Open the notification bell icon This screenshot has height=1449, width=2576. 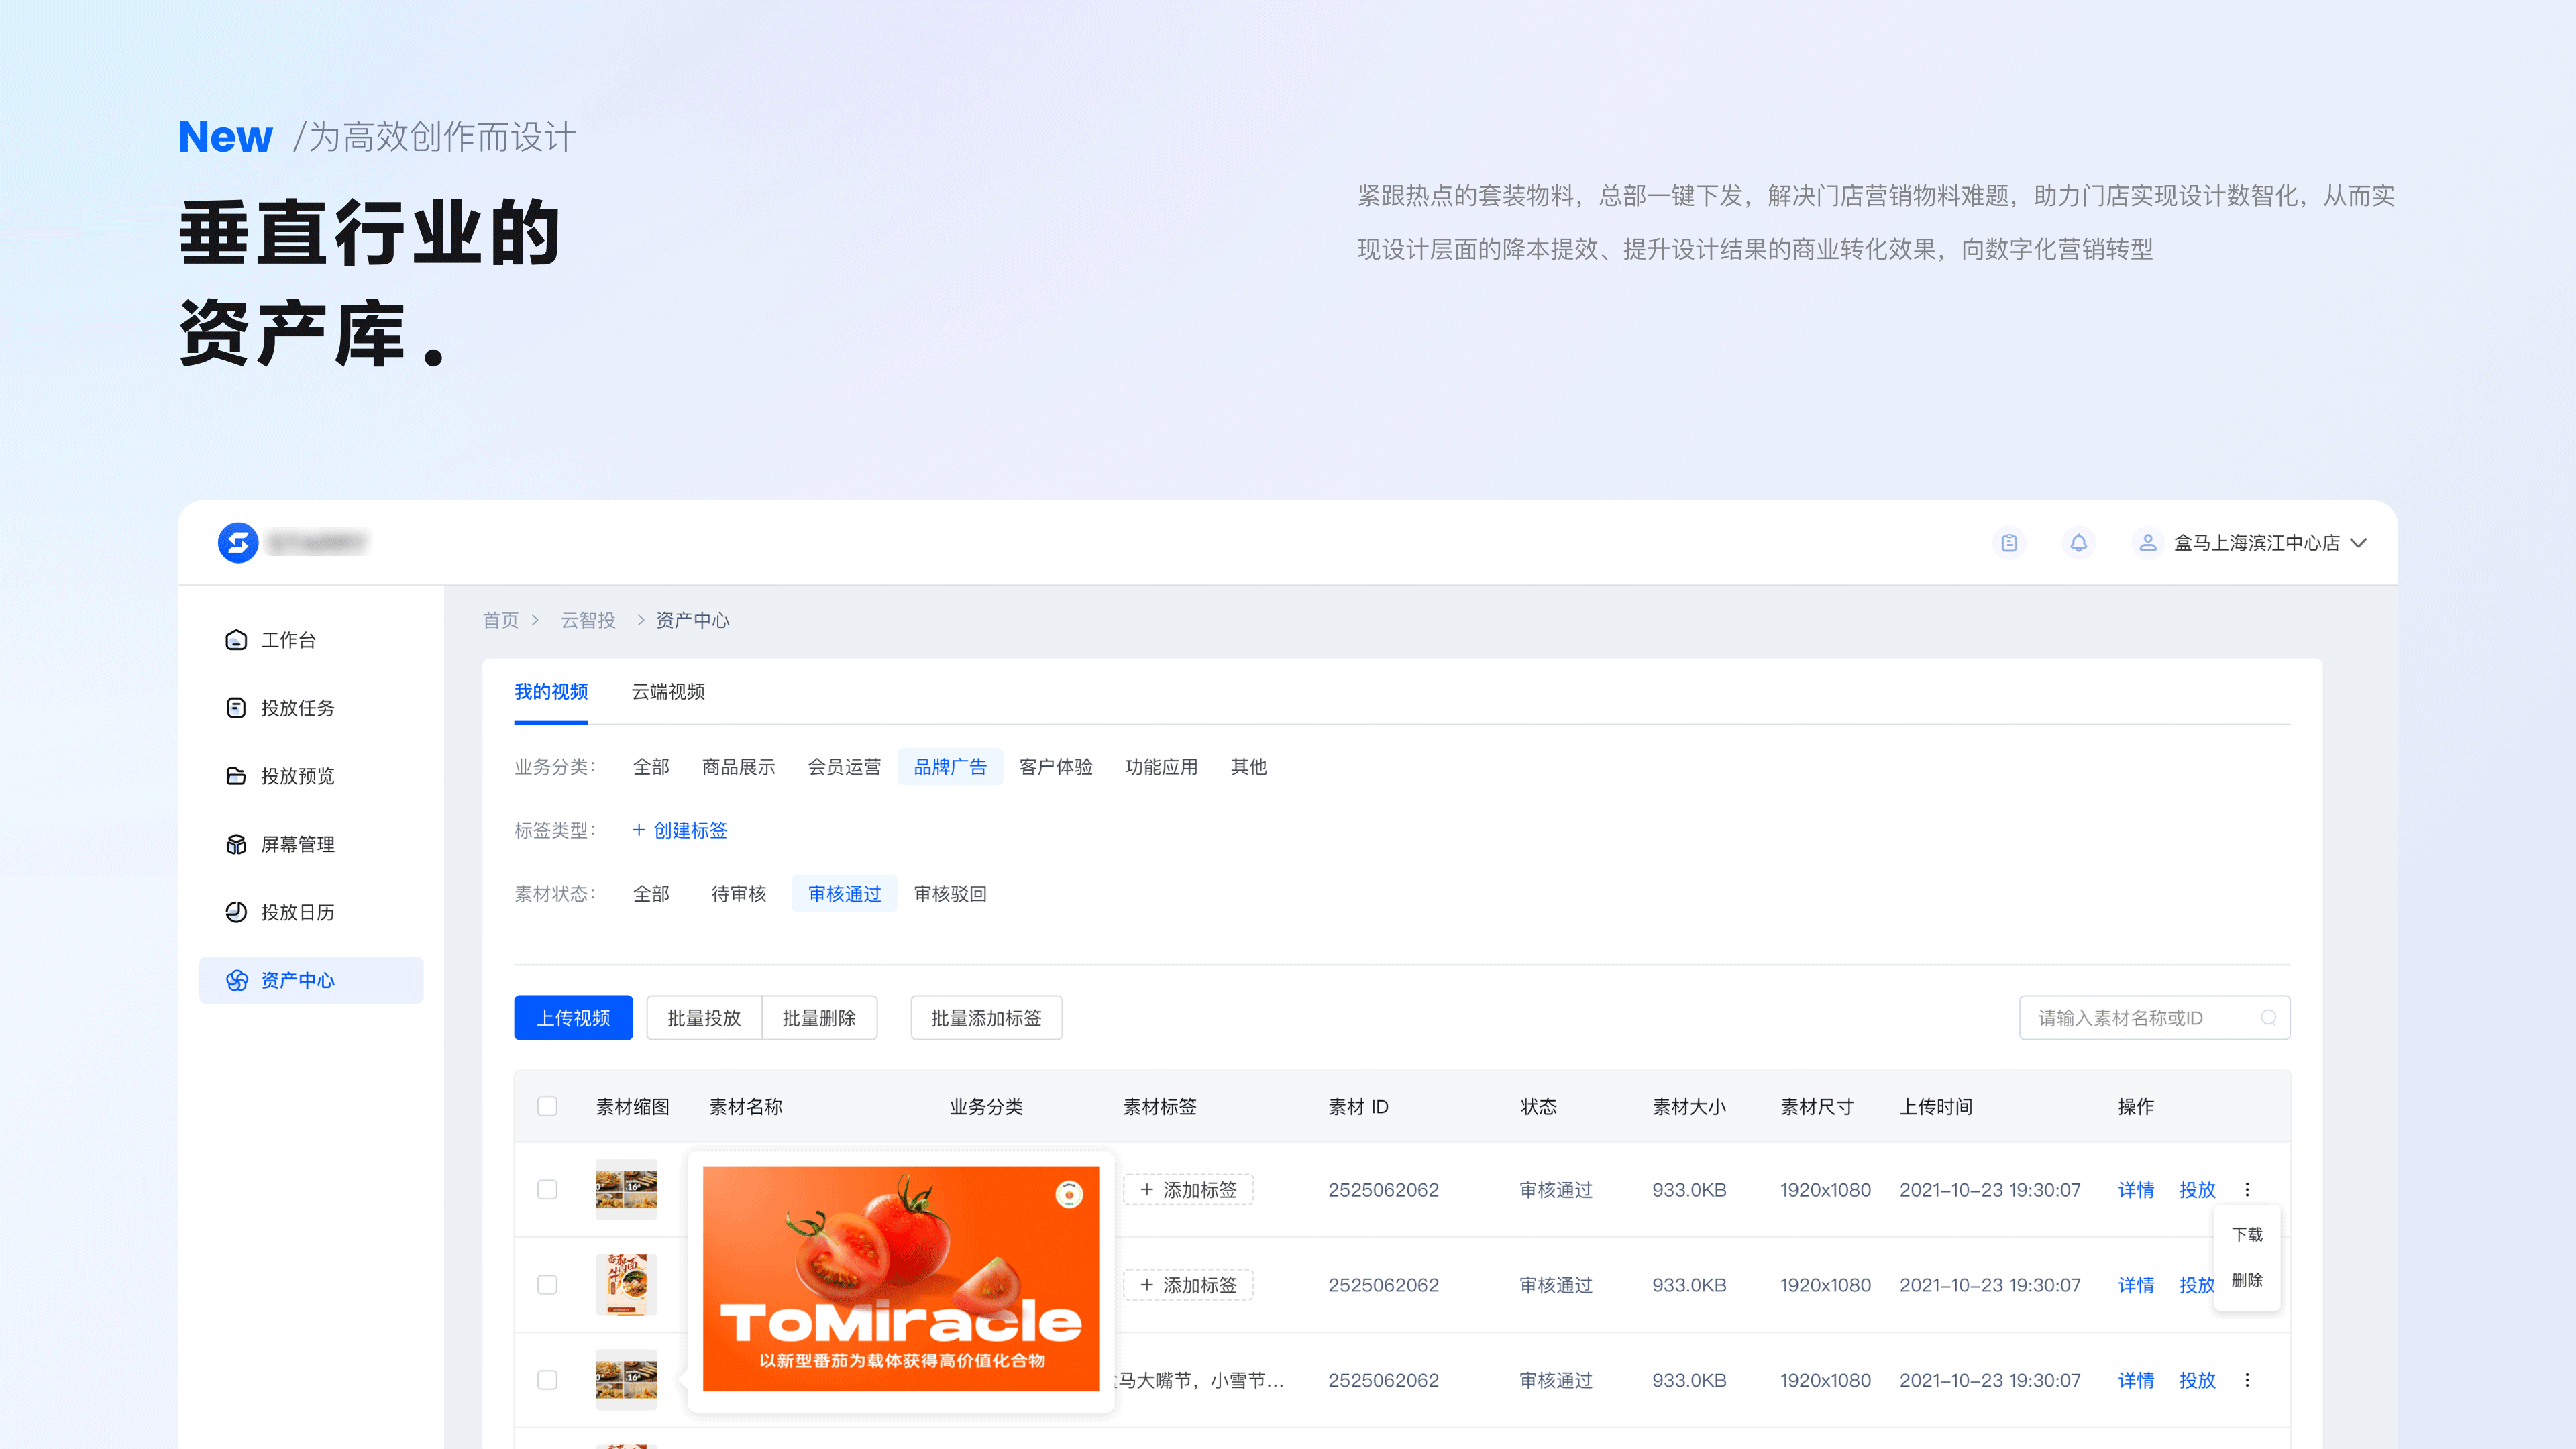[x=2078, y=543]
